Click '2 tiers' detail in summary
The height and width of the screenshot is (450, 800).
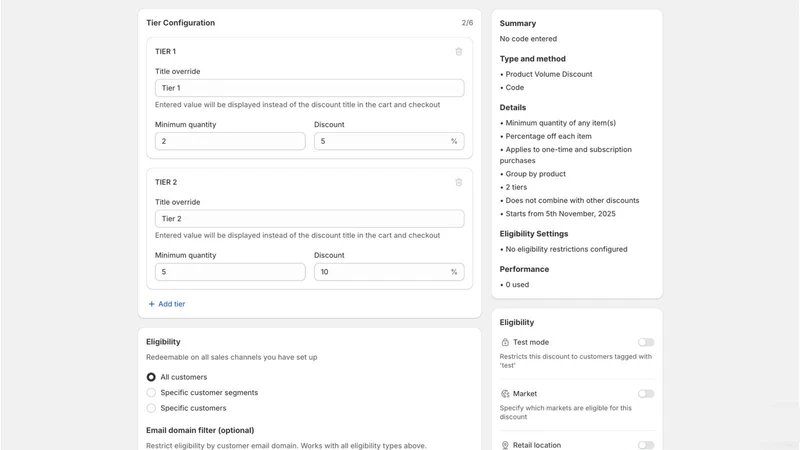(516, 187)
